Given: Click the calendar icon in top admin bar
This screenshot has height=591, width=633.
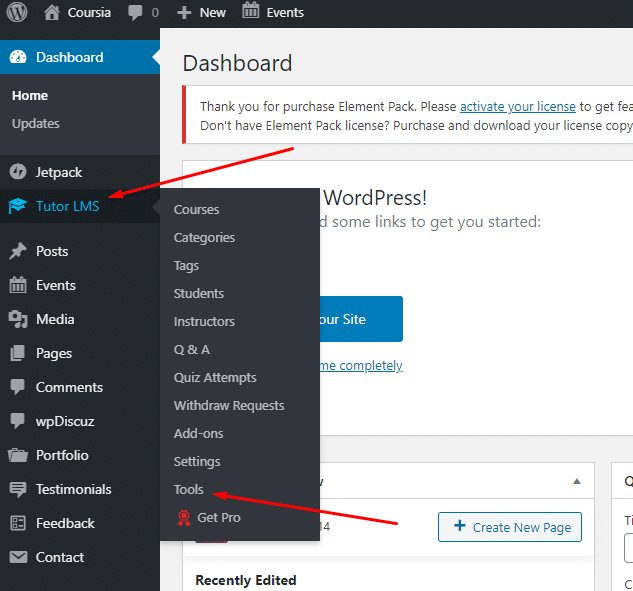Looking at the screenshot, I should (x=250, y=10).
